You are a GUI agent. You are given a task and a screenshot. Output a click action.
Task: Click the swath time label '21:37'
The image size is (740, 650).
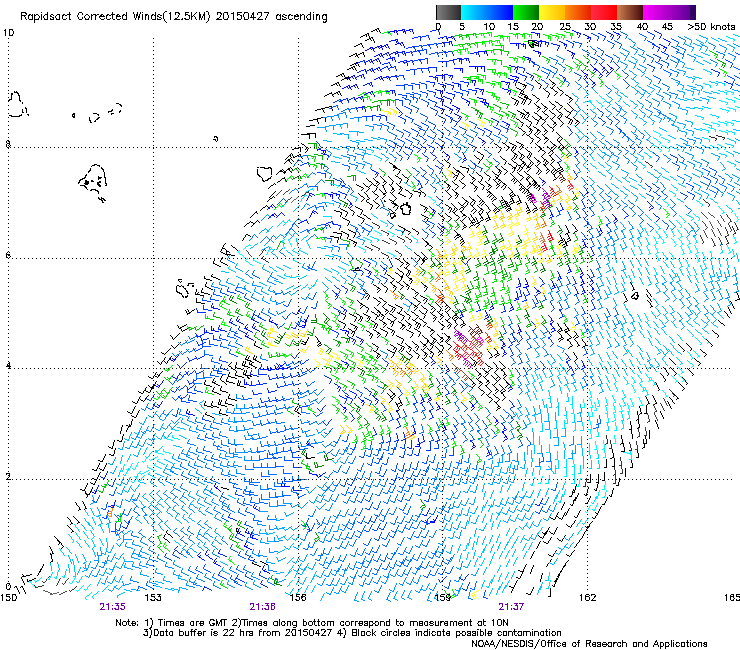coord(511,607)
